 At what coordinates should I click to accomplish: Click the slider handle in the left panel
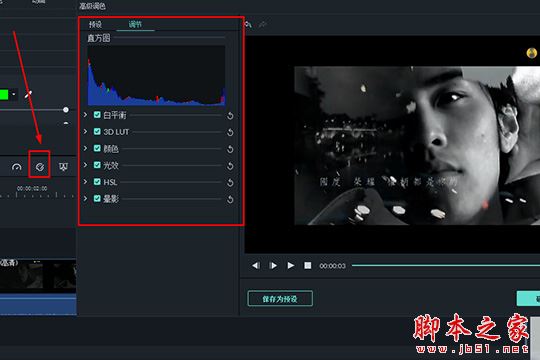point(66,110)
